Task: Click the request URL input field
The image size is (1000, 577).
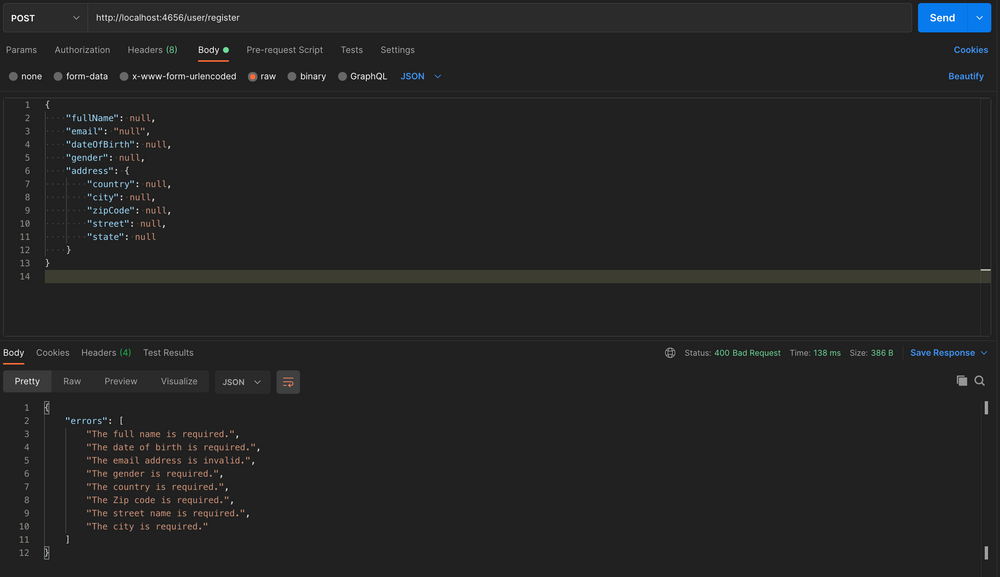Action: coord(500,18)
